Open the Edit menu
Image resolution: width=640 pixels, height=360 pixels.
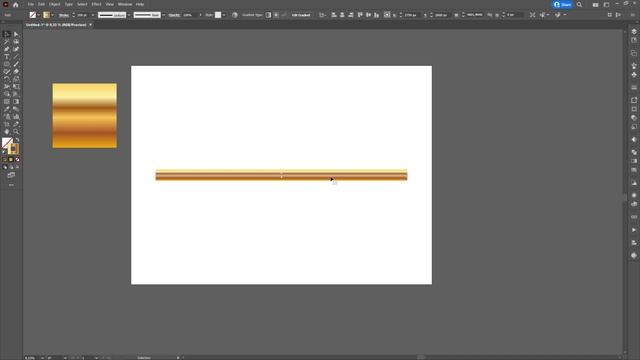tap(41, 4)
